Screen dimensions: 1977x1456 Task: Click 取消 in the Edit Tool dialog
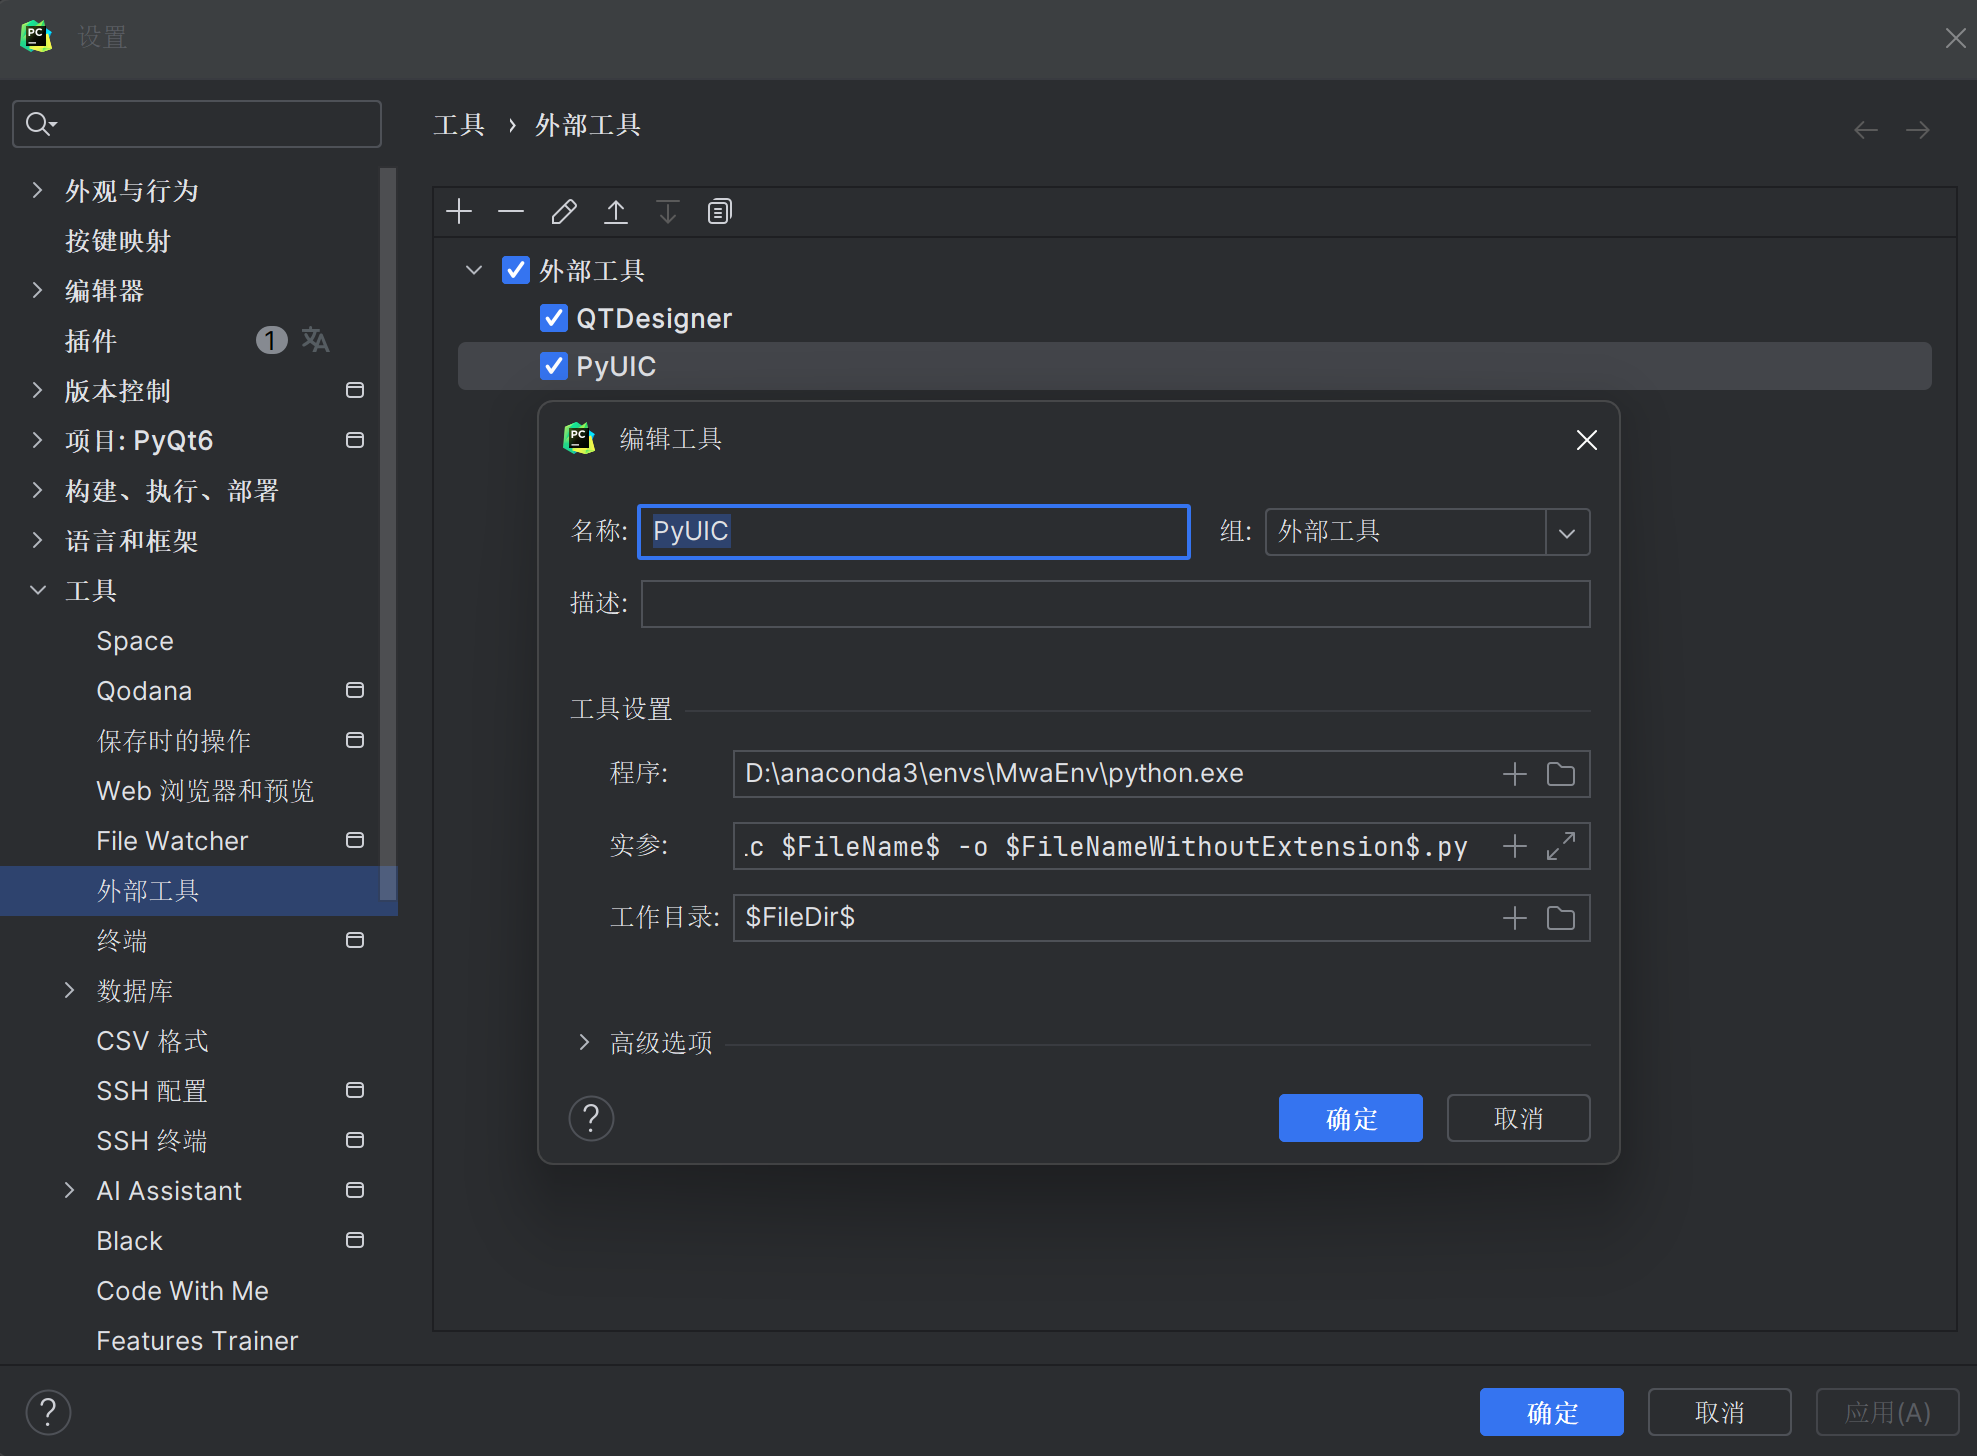point(1517,1118)
